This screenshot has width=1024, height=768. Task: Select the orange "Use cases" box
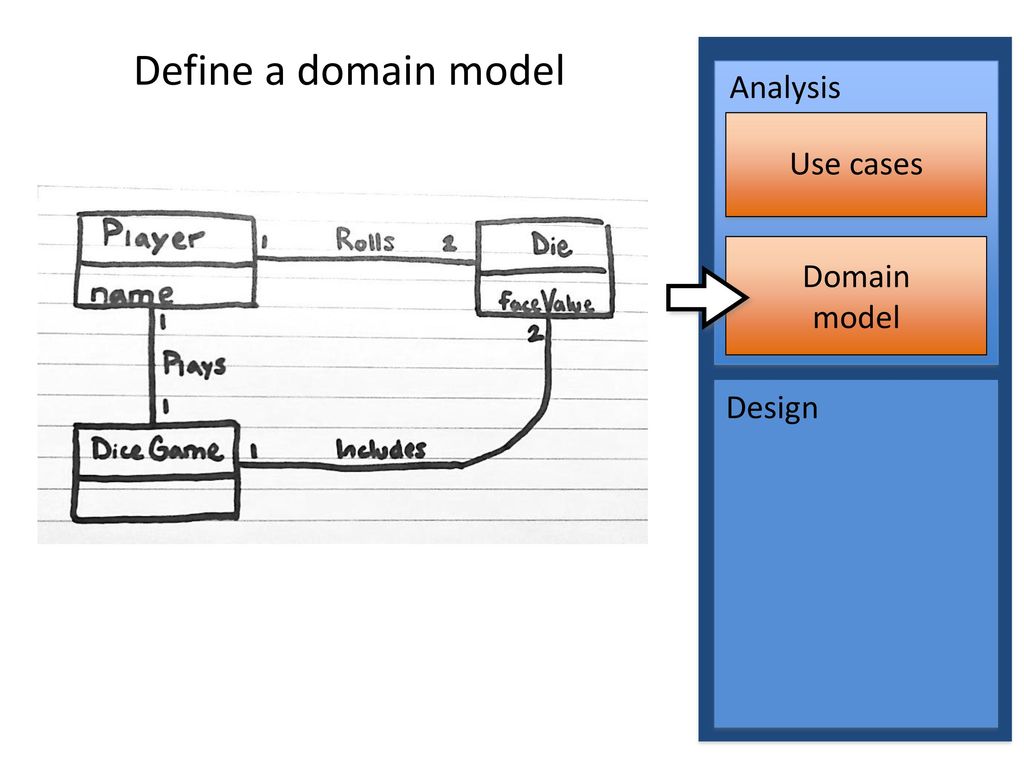click(x=856, y=164)
